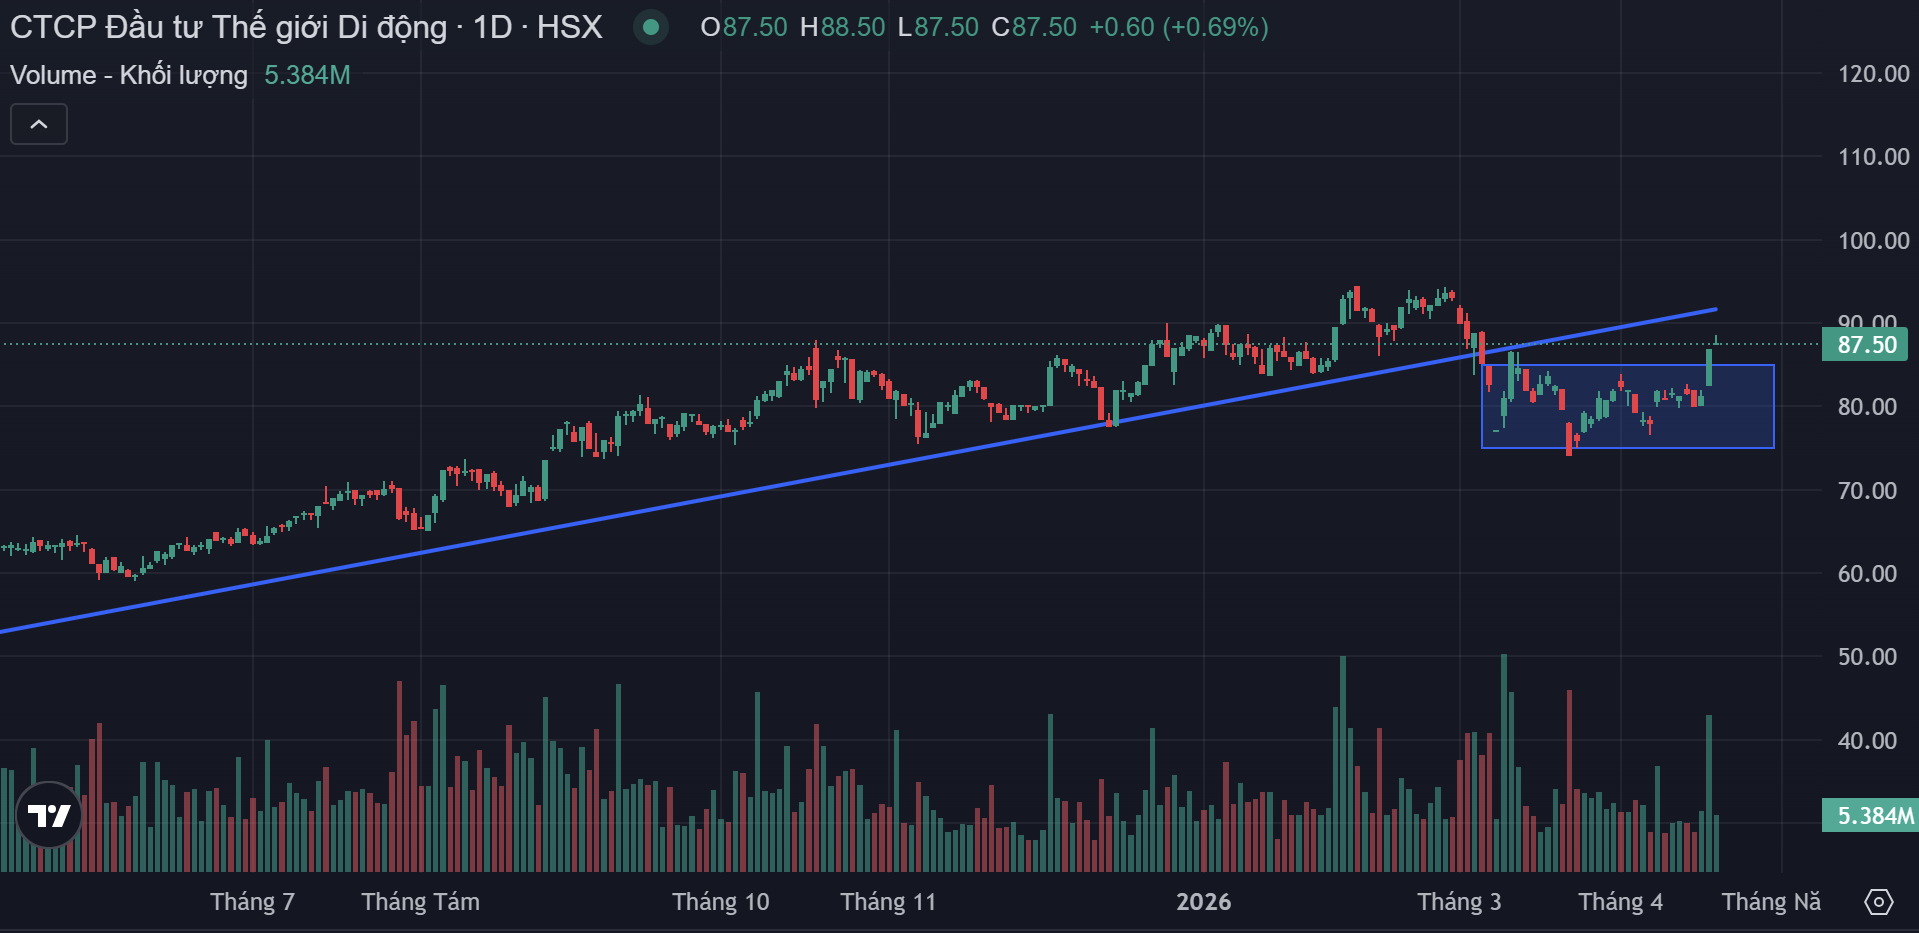Open chart settings gear icon
Screen dimensions: 1919x933
click(1878, 902)
